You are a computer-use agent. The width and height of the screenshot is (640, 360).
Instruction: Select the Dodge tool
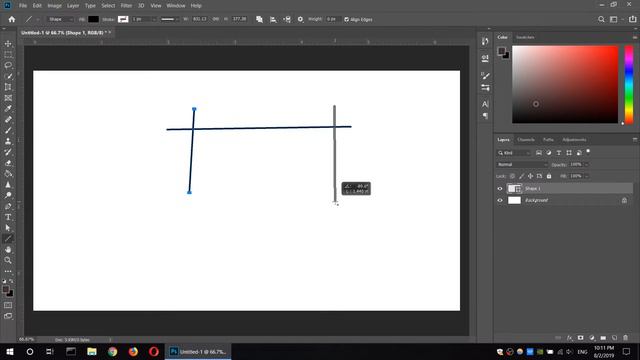(x=8, y=196)
